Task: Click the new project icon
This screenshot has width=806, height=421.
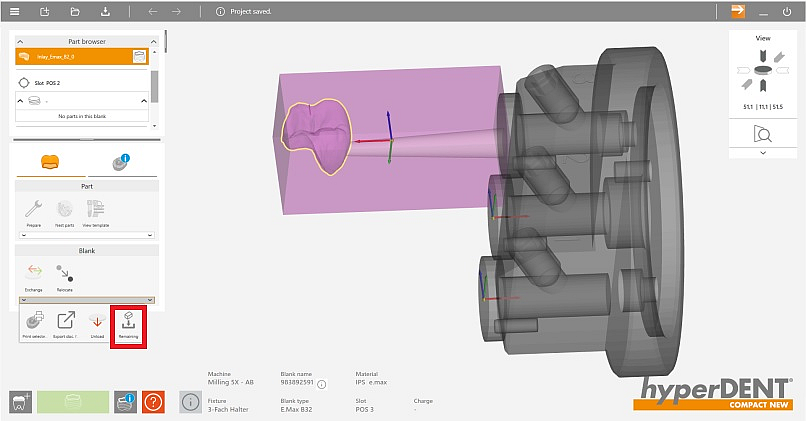Action: tap(44, 12)
